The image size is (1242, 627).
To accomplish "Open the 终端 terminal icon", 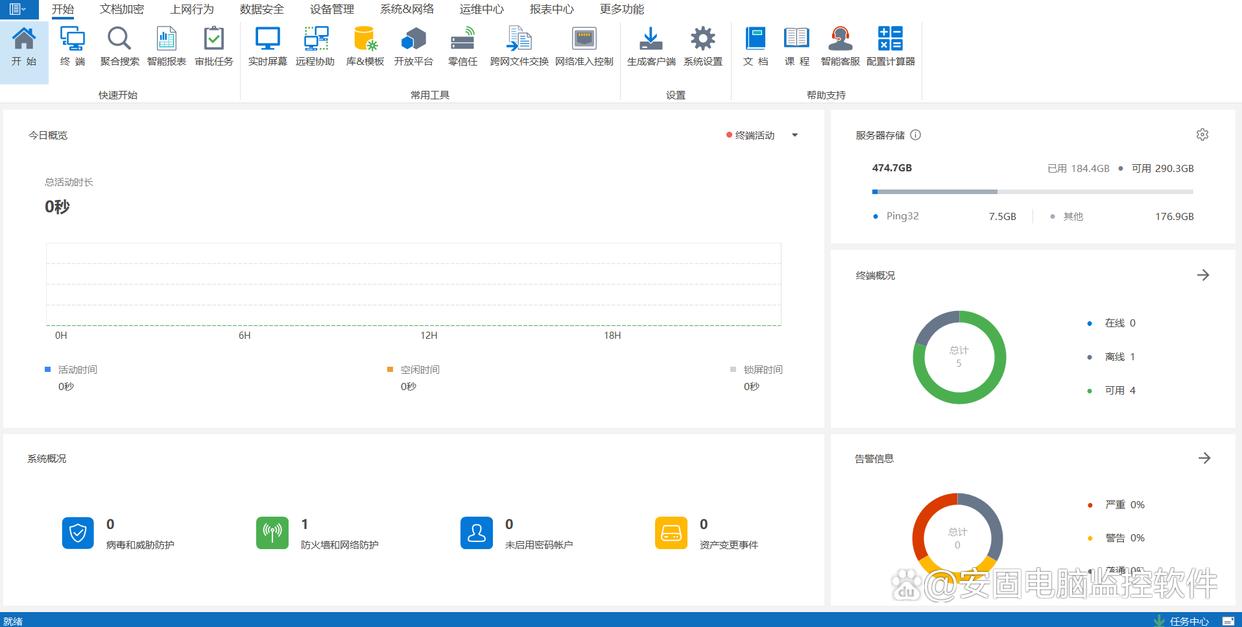I will 72,46.
